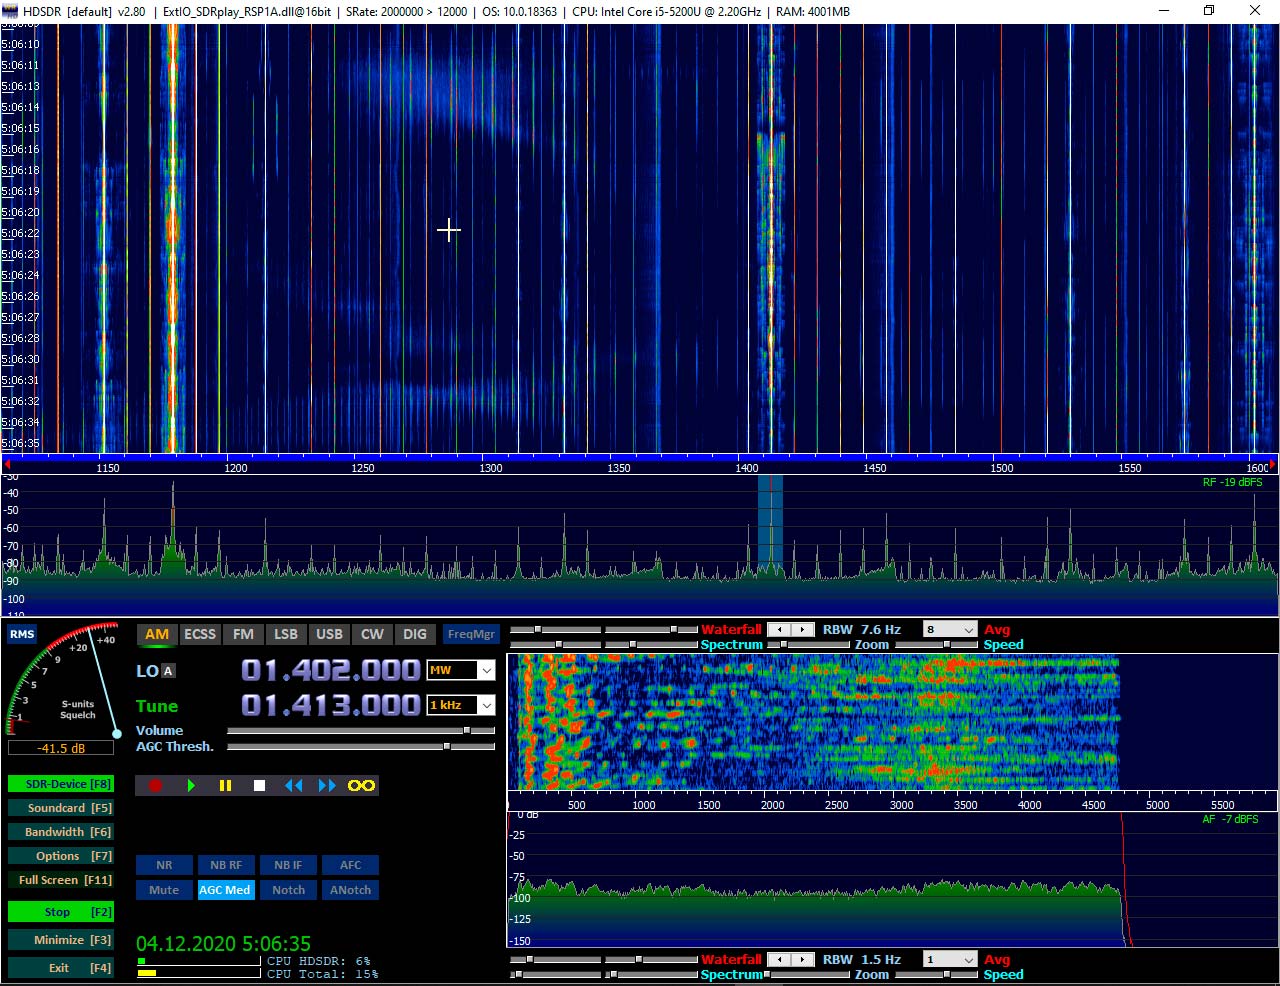Select DIG mode
Viewport: 1280px width, 986px height.
tap(415, 634)
